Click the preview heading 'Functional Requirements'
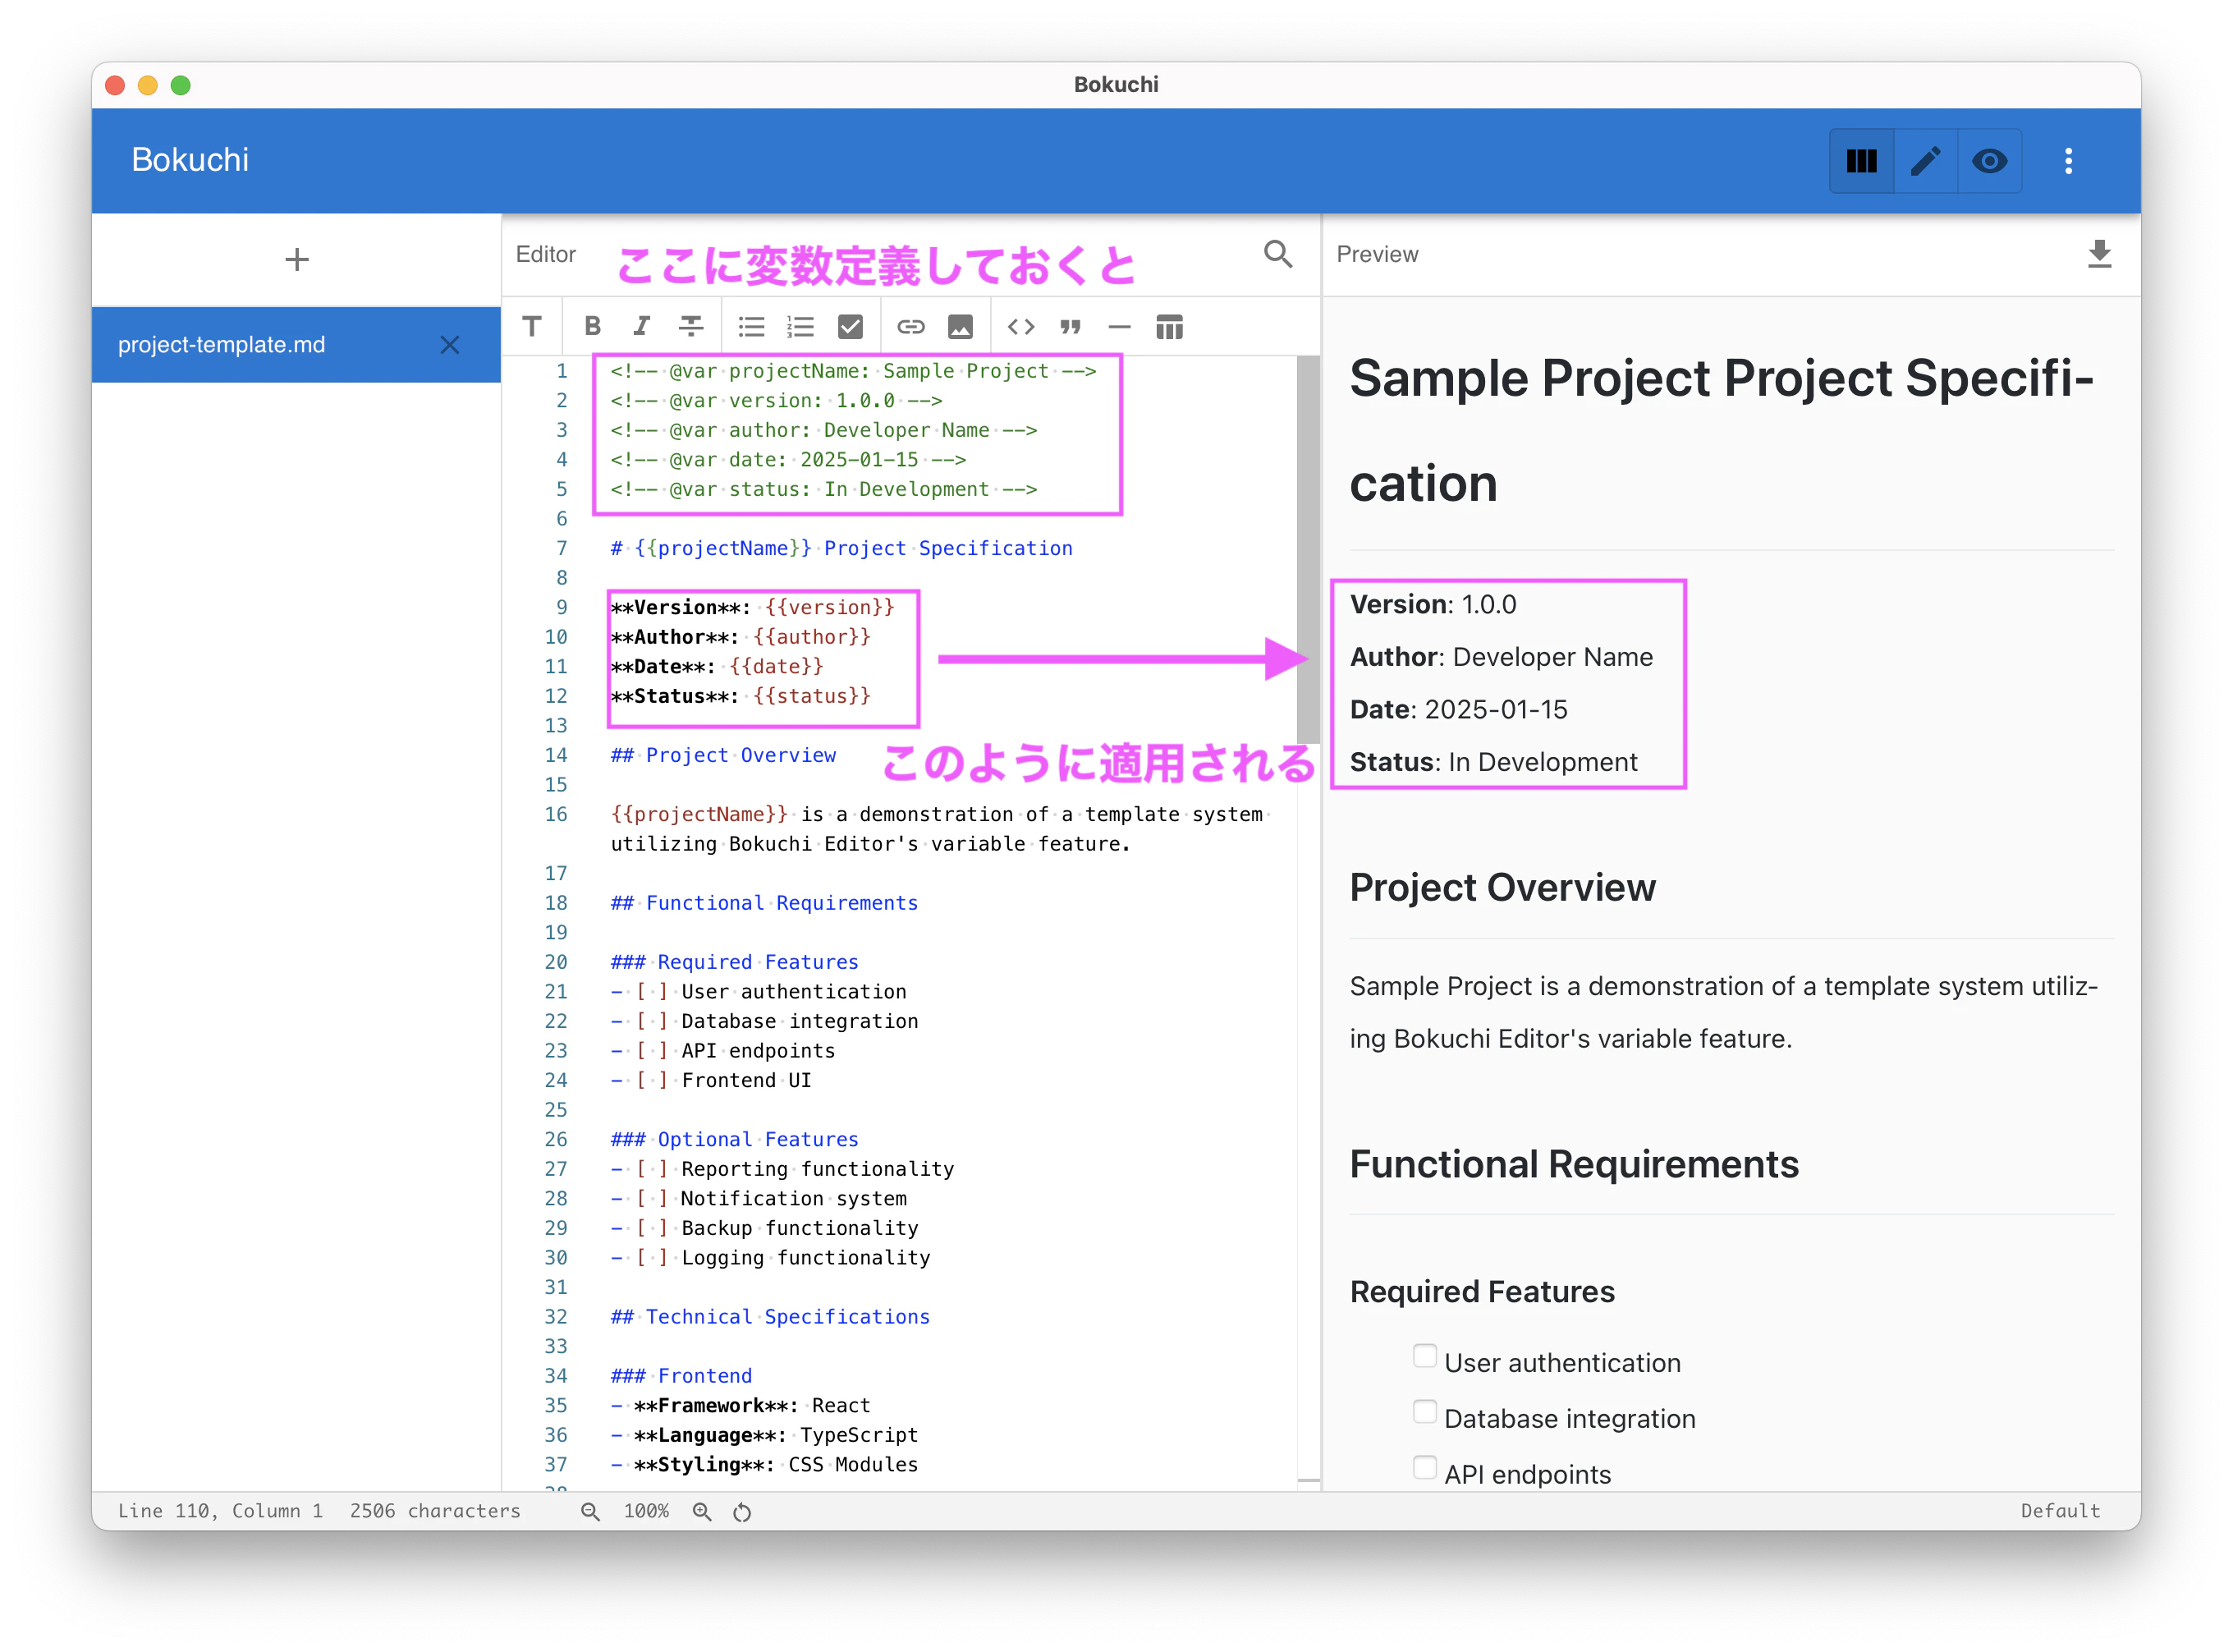The width and height of the screenshot is (2233, 1652). tap(1574, 1164)
